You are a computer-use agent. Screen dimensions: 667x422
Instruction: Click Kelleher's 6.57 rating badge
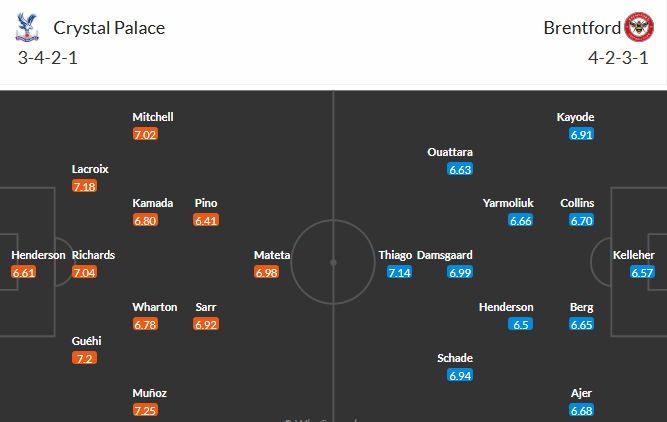pos(643,272)
